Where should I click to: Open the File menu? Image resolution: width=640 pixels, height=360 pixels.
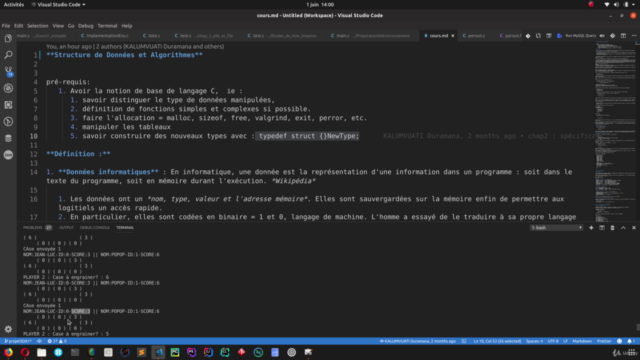(6, 26)
